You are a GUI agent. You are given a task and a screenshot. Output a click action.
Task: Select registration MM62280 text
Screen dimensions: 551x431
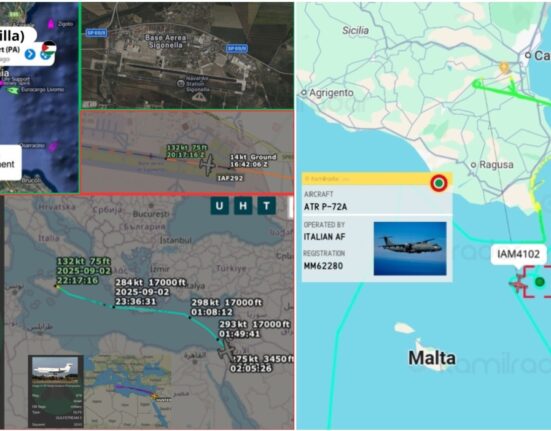(x=323, y=266)
